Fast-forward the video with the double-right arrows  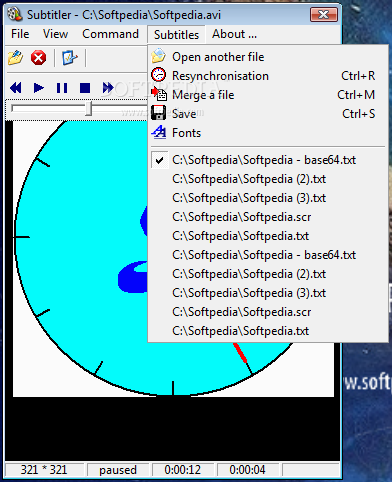[108, 88]
